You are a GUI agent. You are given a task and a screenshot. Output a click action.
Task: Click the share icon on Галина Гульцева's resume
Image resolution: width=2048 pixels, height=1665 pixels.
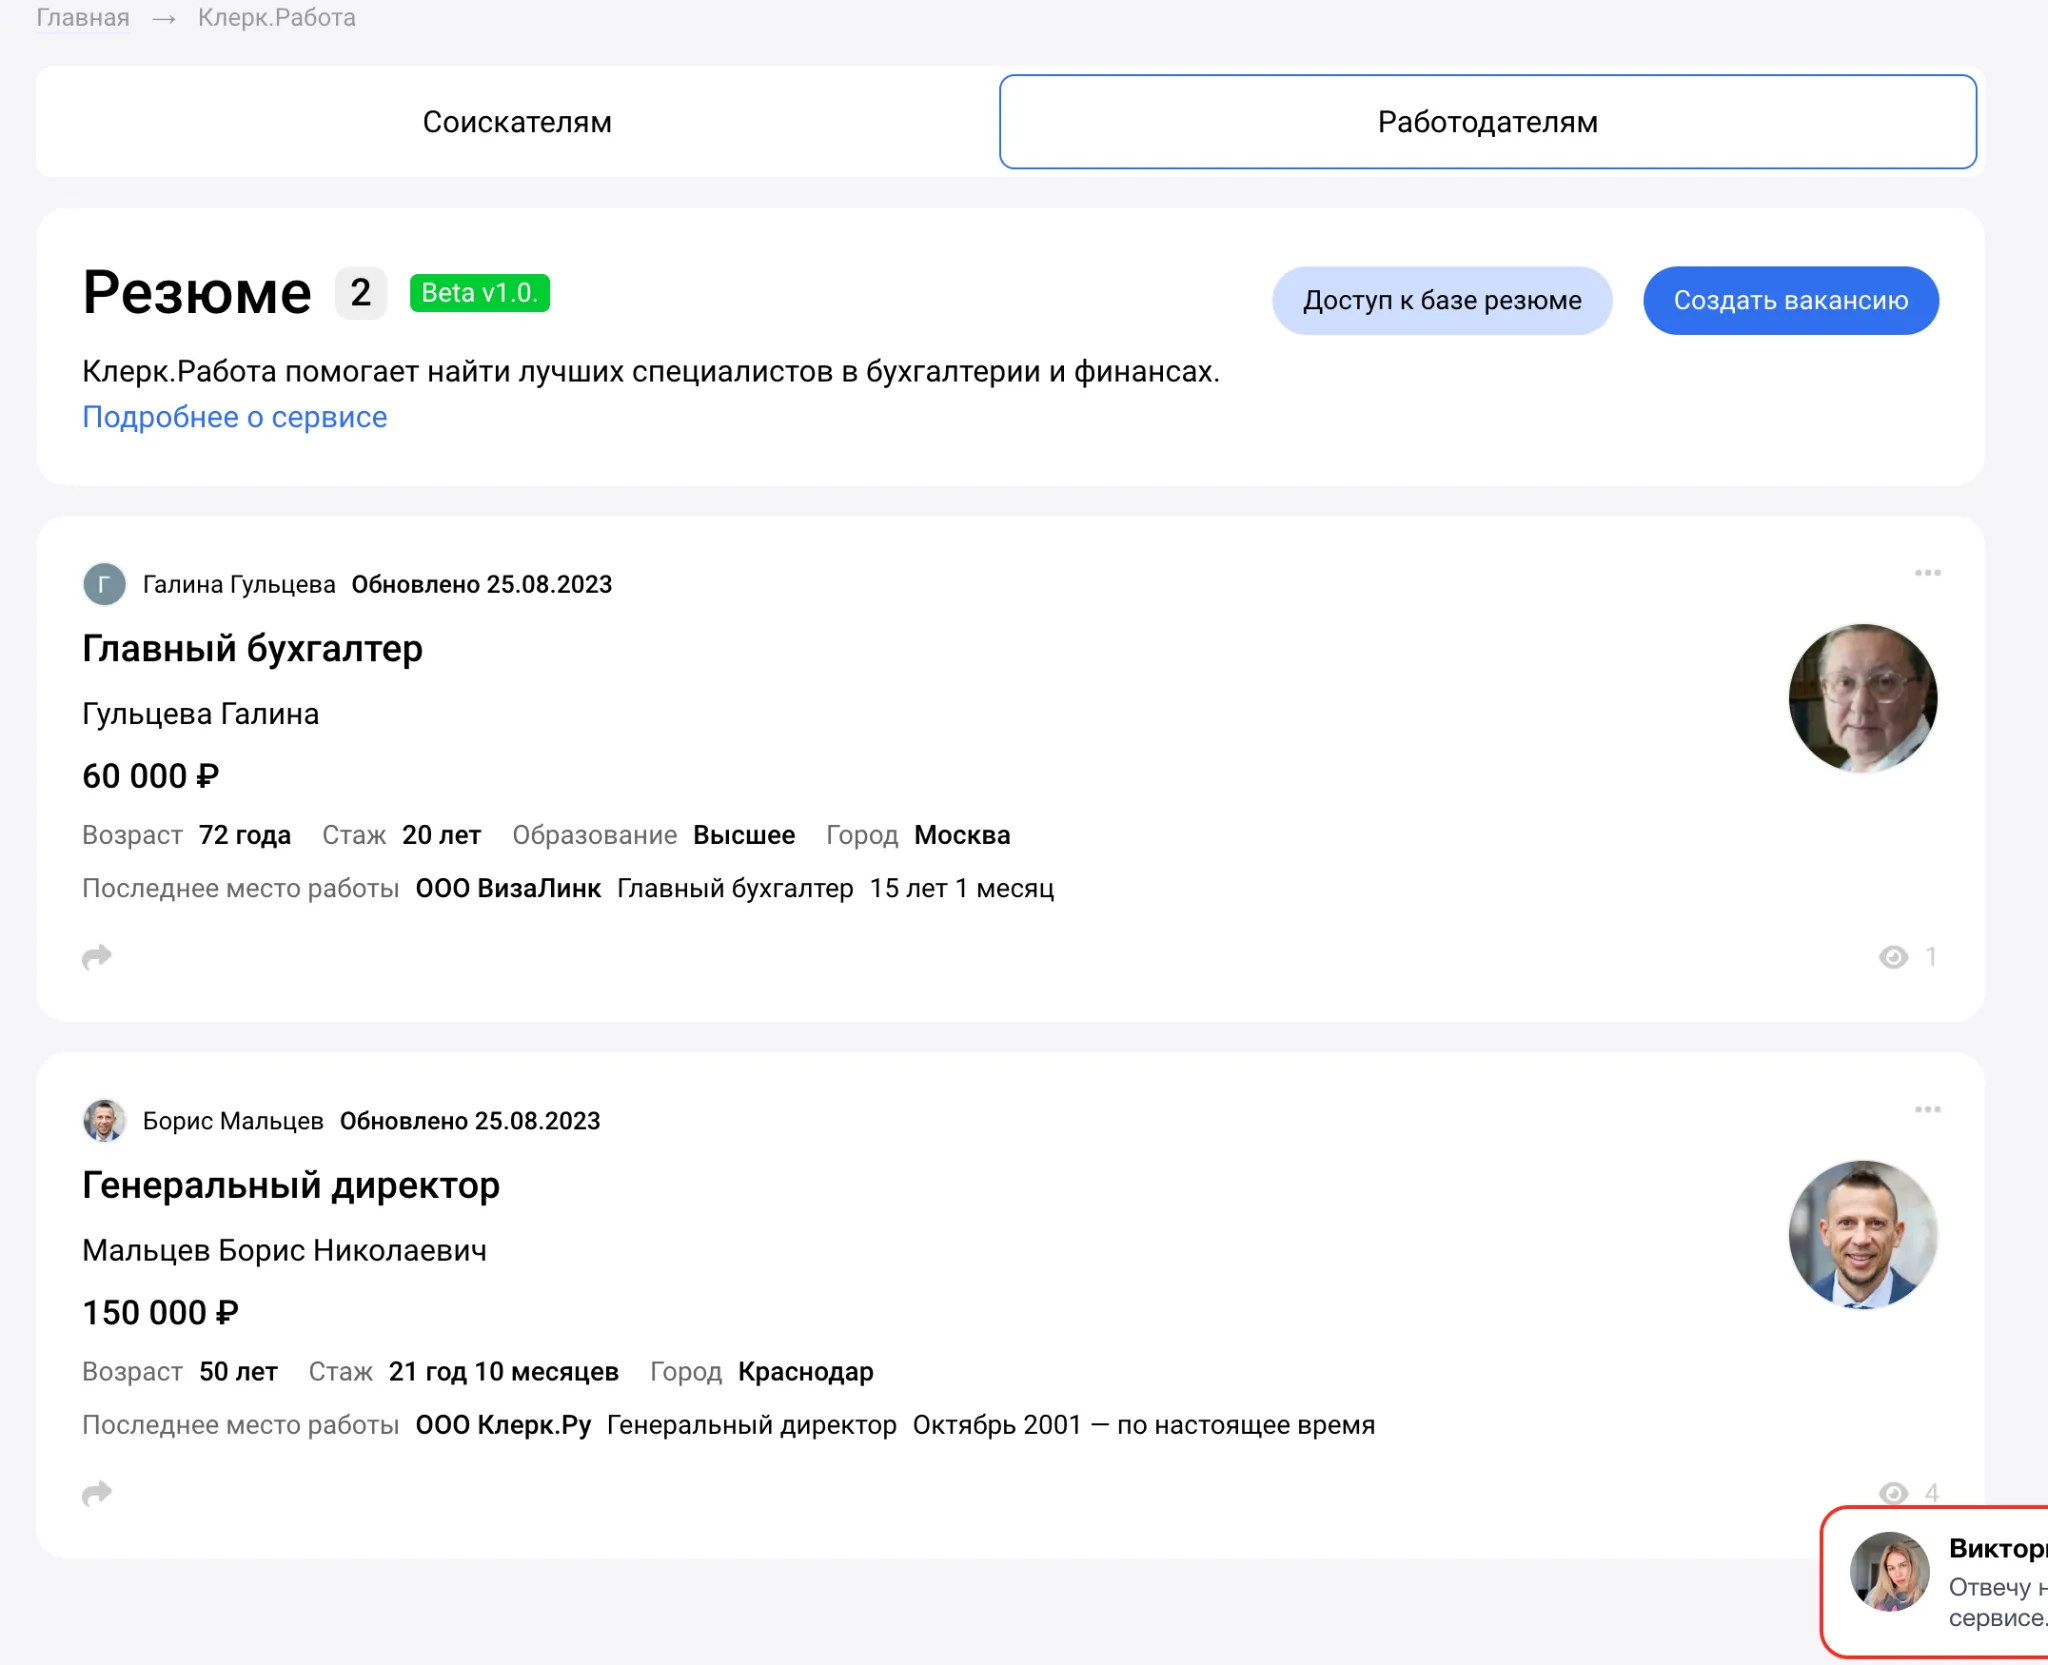(x=97, y=957)
